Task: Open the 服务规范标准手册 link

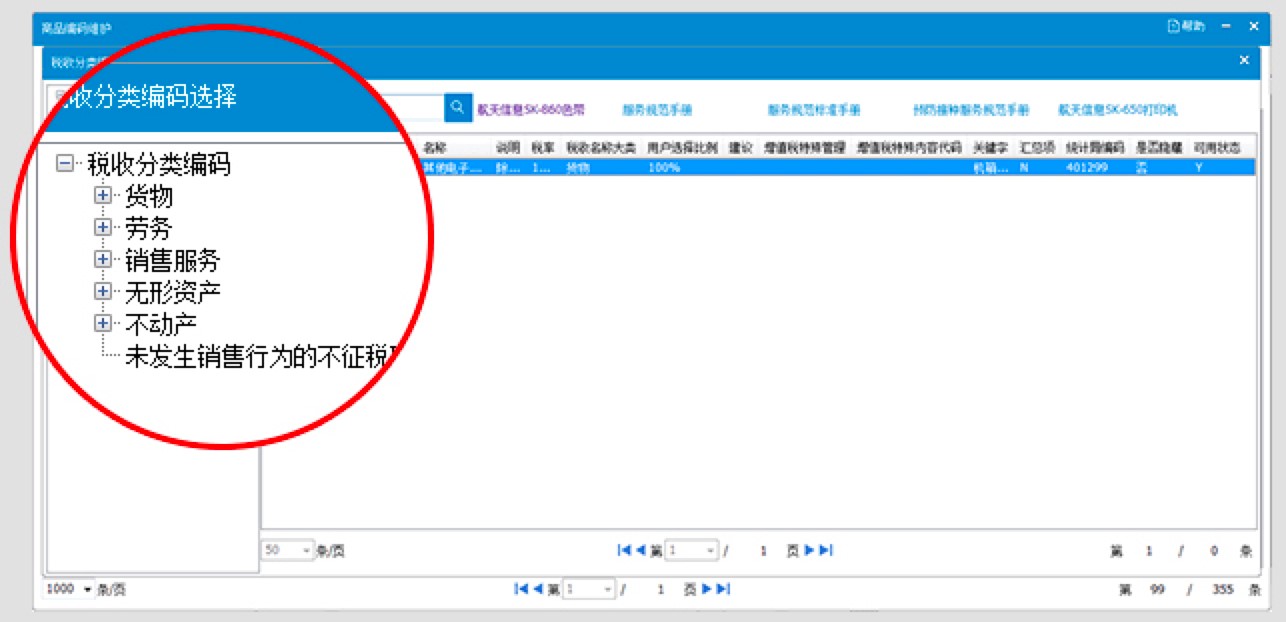Action: point(814,109)
